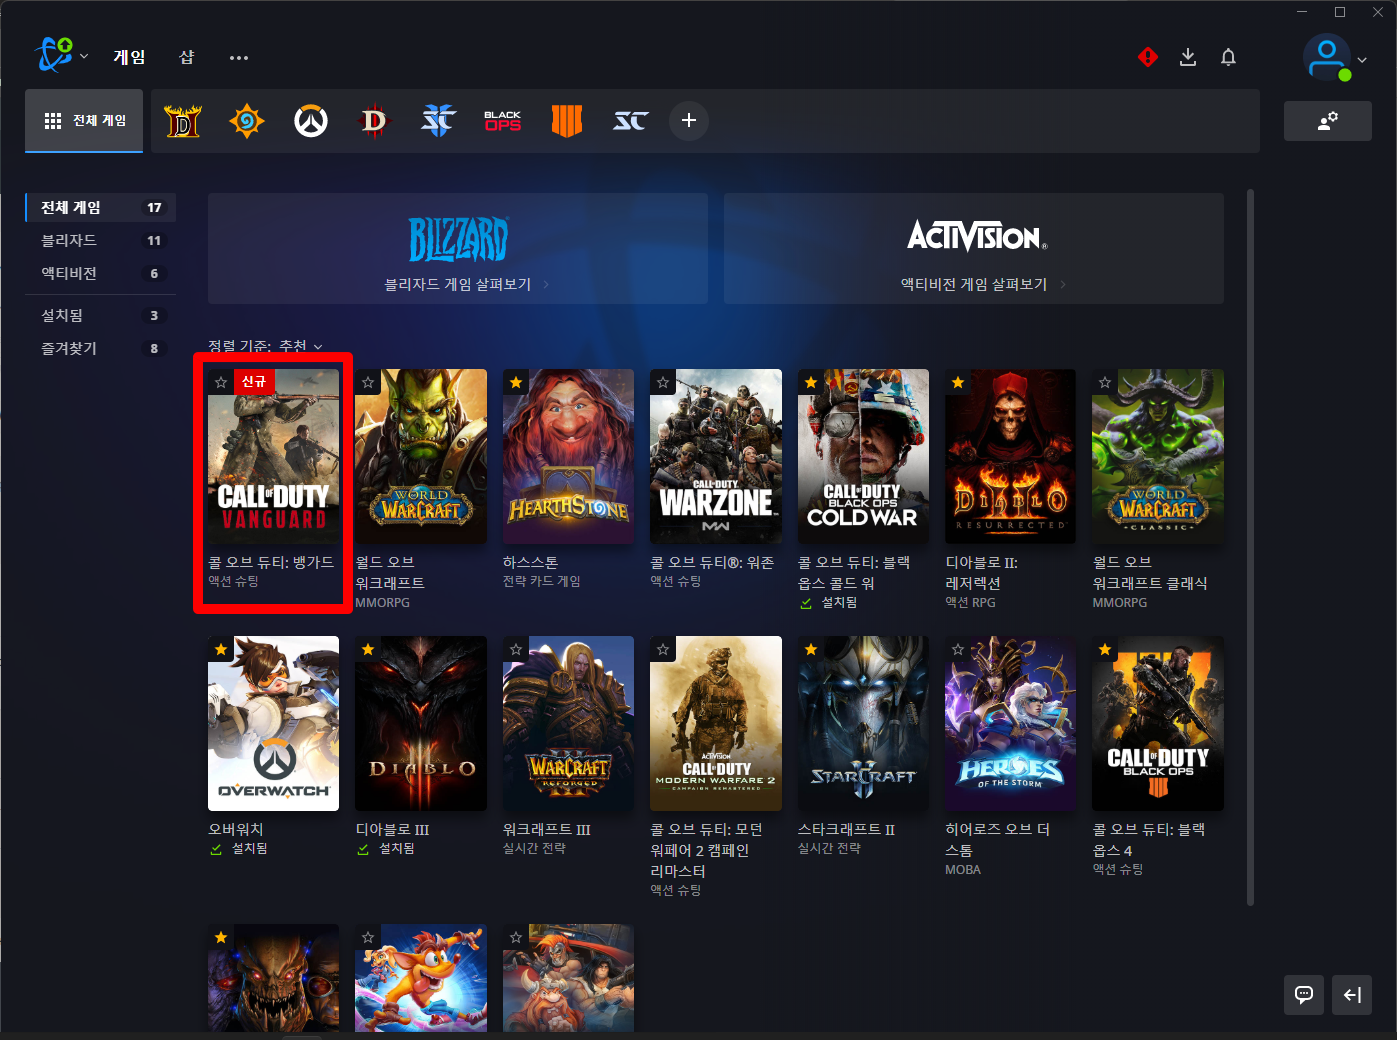Open the Modern Warfare 2 Campaign cover
This screenshot has width=1397, height=1040.
click(x=716, y=723)
